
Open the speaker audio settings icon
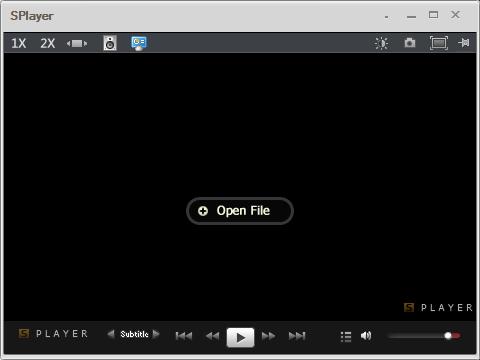point(110,43)
